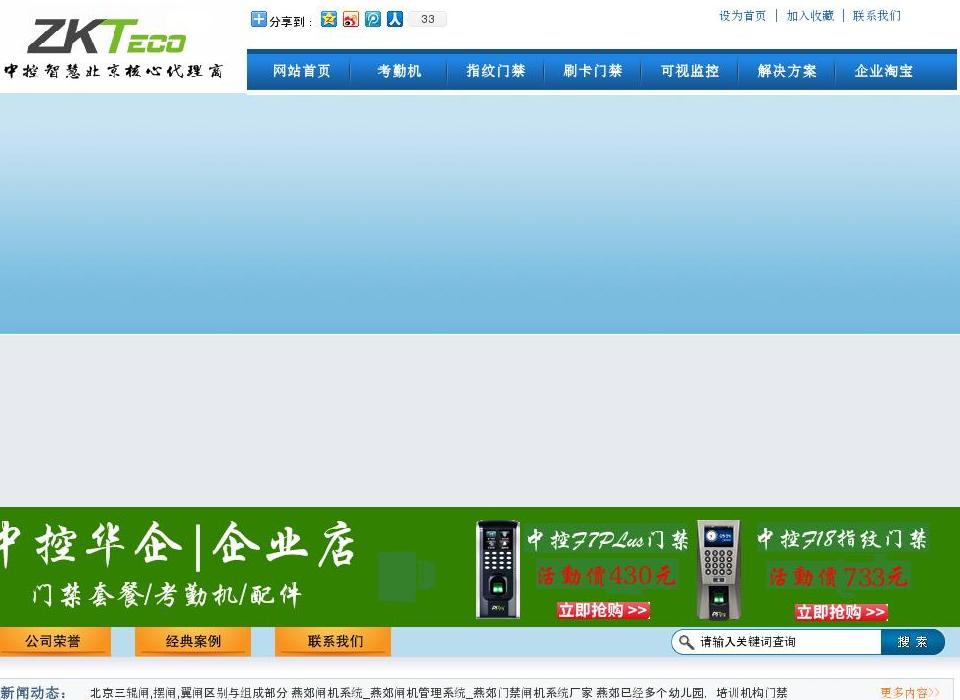Image resolution: width=960 pixels, height=700 pixels.
Task: Click the magnifier icon in search box
Action: tap(686, 642)
